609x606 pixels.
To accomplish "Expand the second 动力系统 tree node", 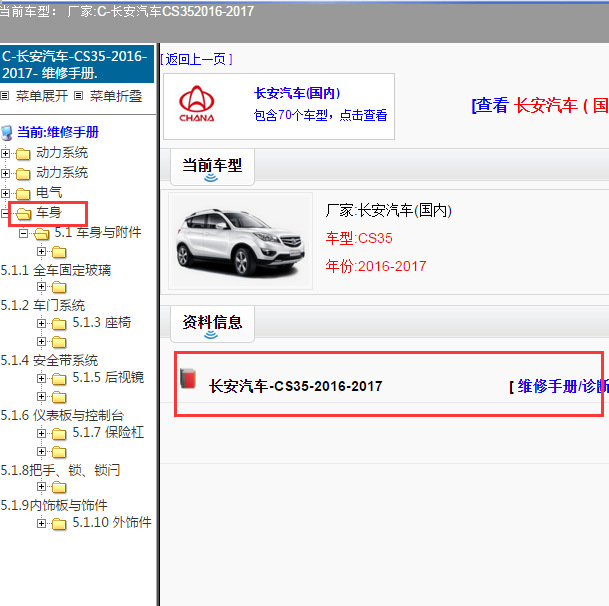I will (x=5, y=173).
